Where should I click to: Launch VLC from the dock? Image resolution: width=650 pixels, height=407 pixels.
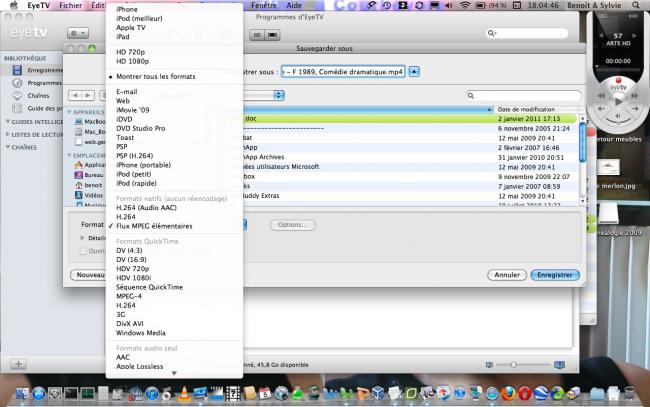pos(184,393)
